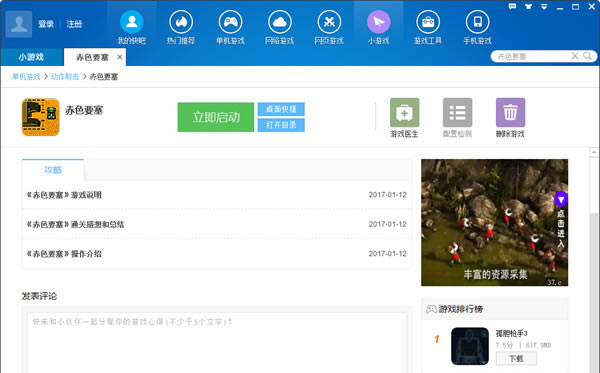
Task: Switch to the 小游戏 tab
Action: (31, 57)
